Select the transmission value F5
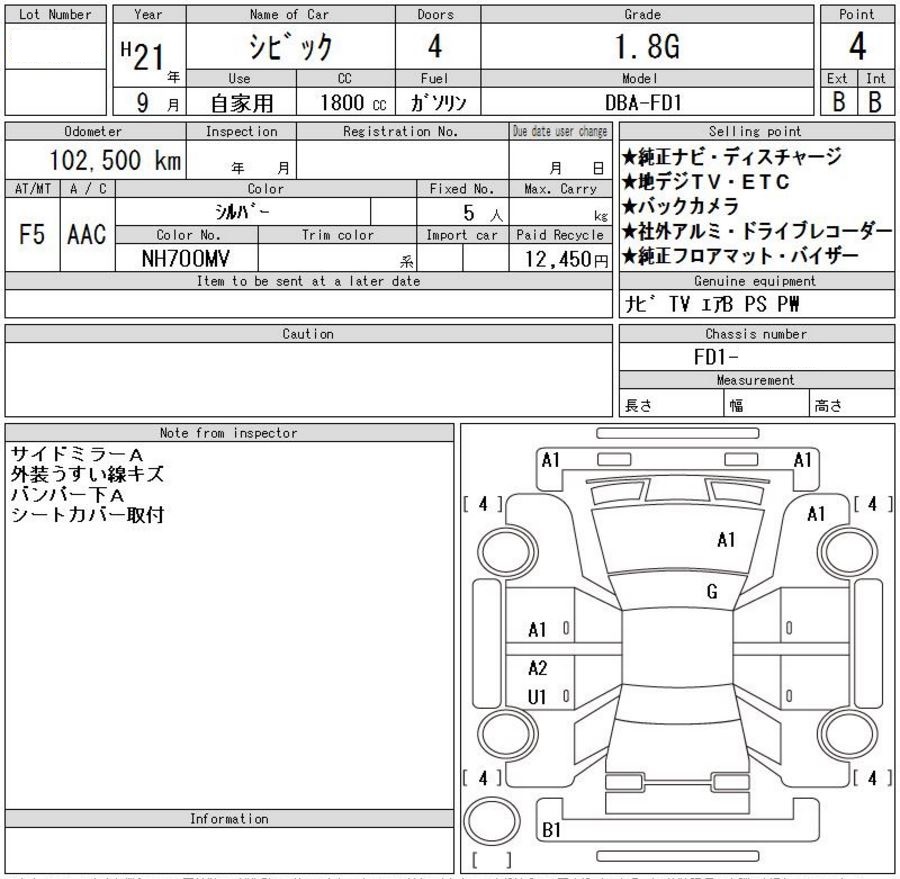 (x=32, y=234)
